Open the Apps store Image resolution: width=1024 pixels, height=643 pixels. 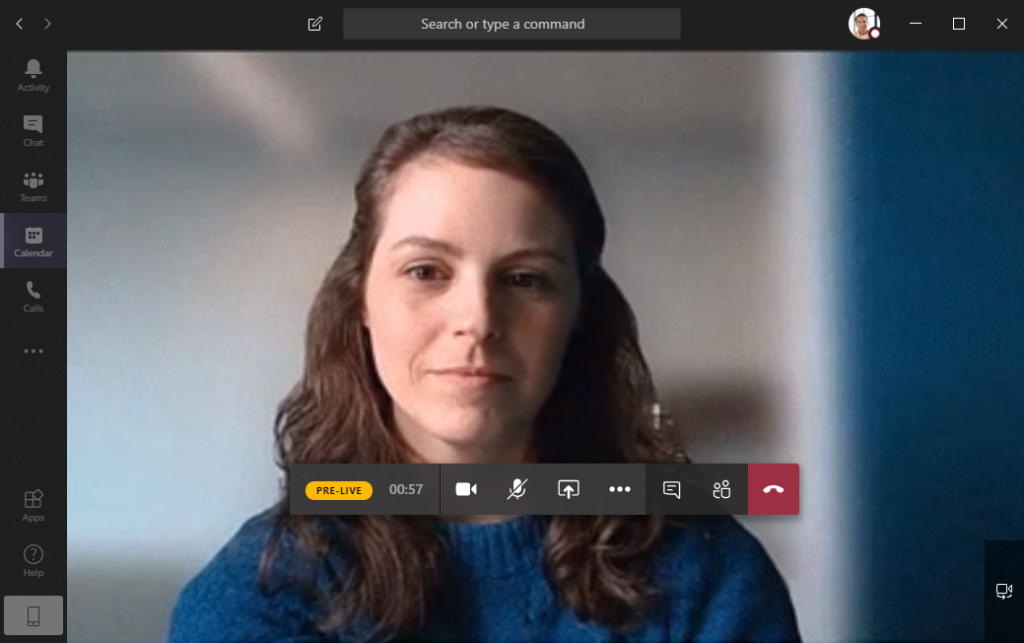[x=33, y=505]
